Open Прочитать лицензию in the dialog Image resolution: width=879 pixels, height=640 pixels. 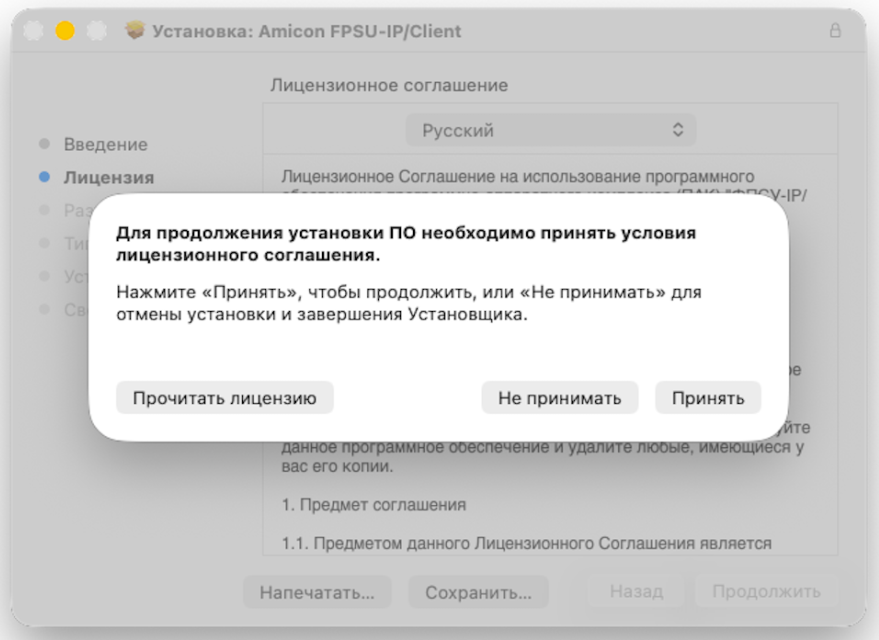coord(225,398)
